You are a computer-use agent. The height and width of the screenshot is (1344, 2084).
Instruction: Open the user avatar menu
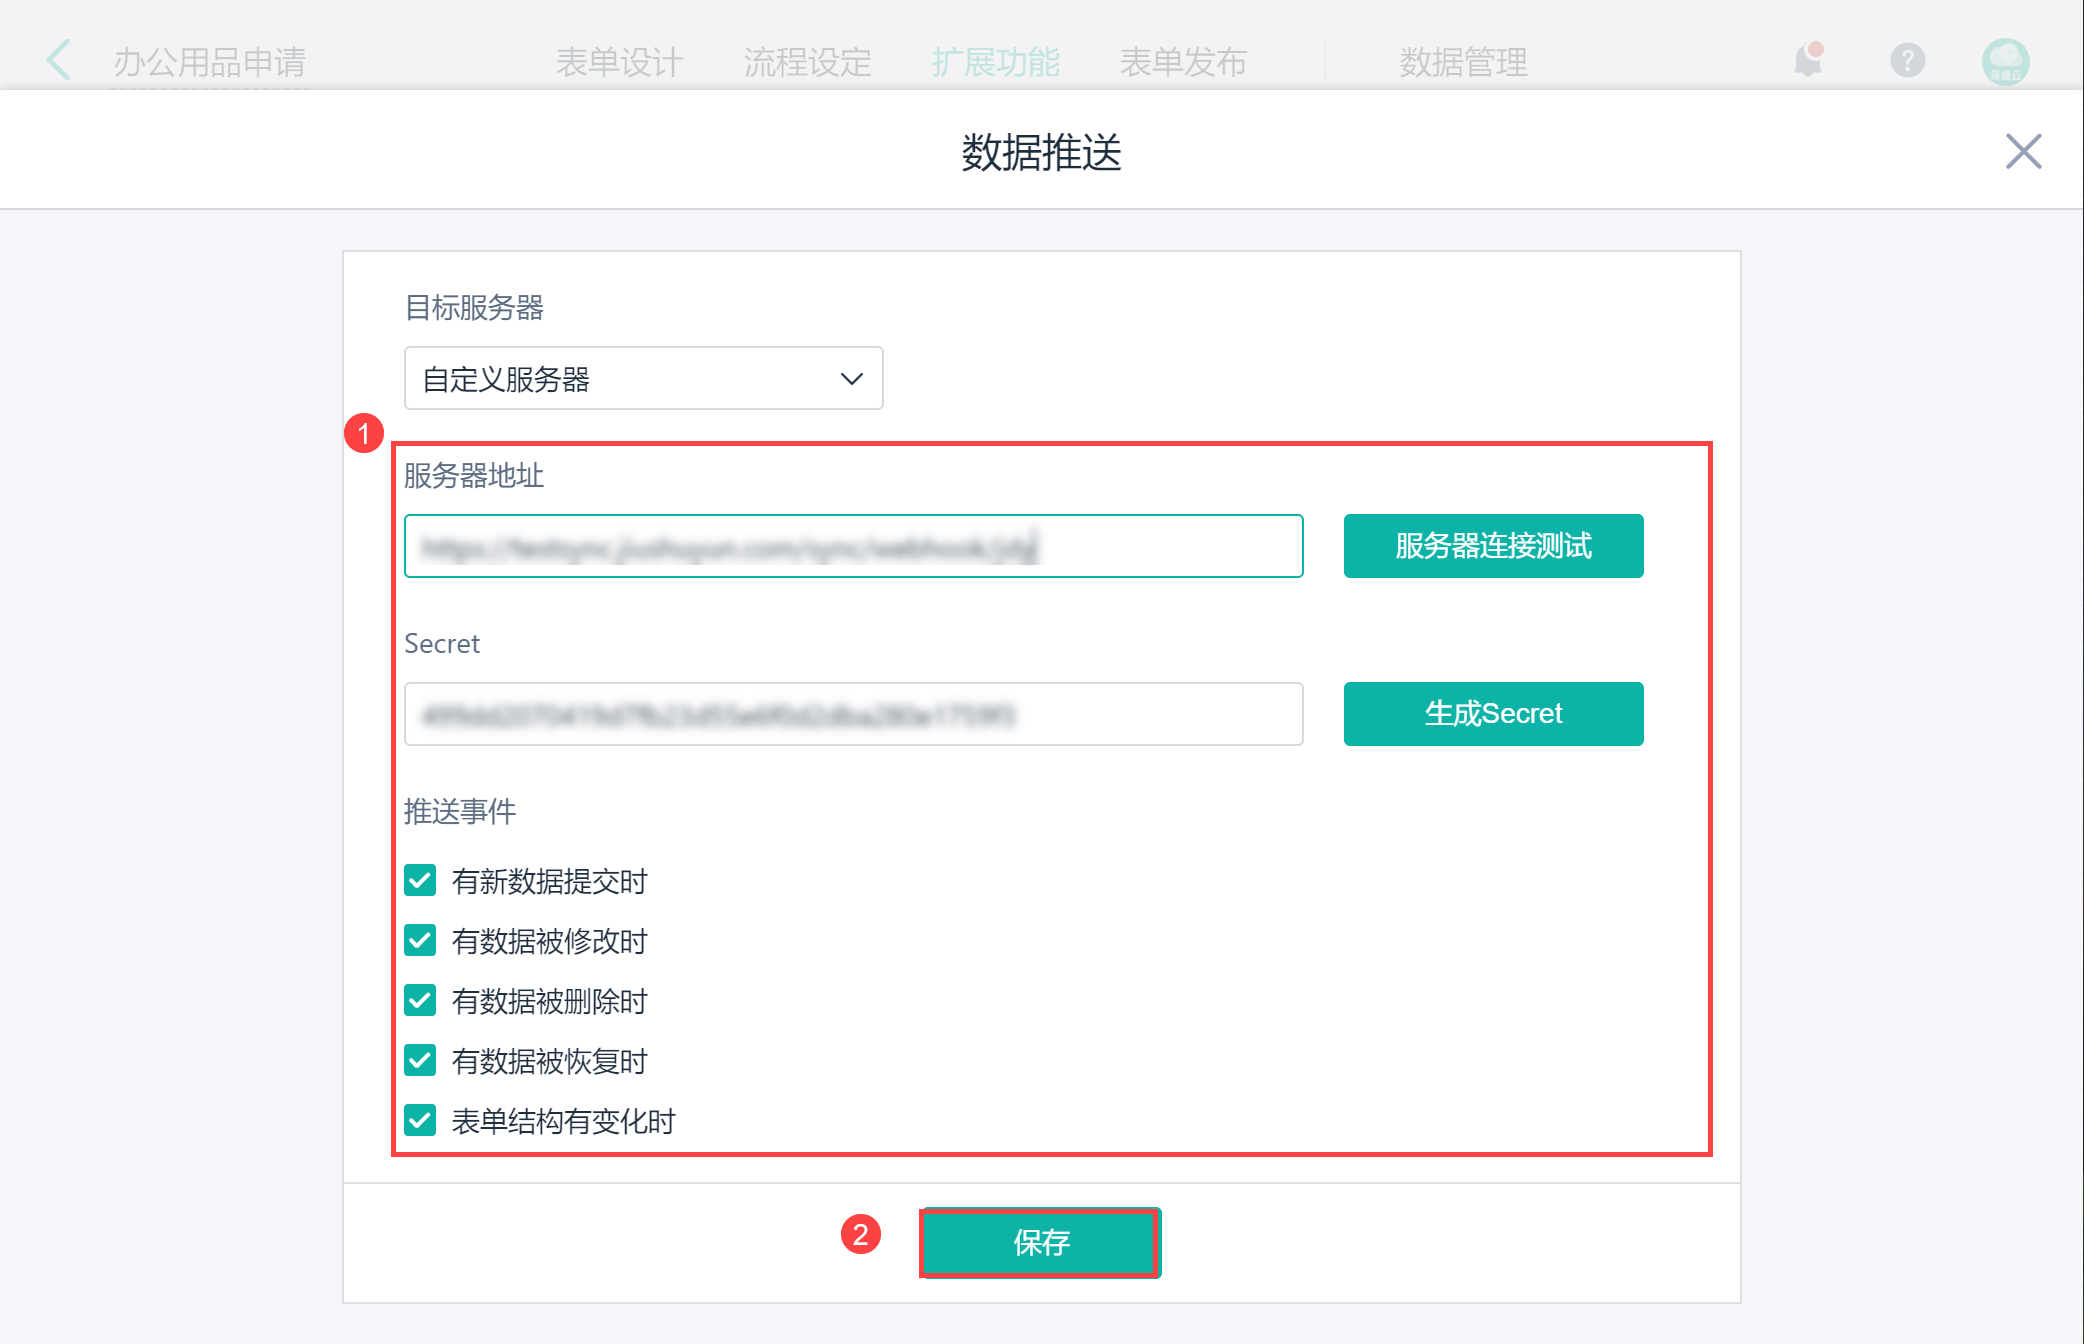[2005, 62]
